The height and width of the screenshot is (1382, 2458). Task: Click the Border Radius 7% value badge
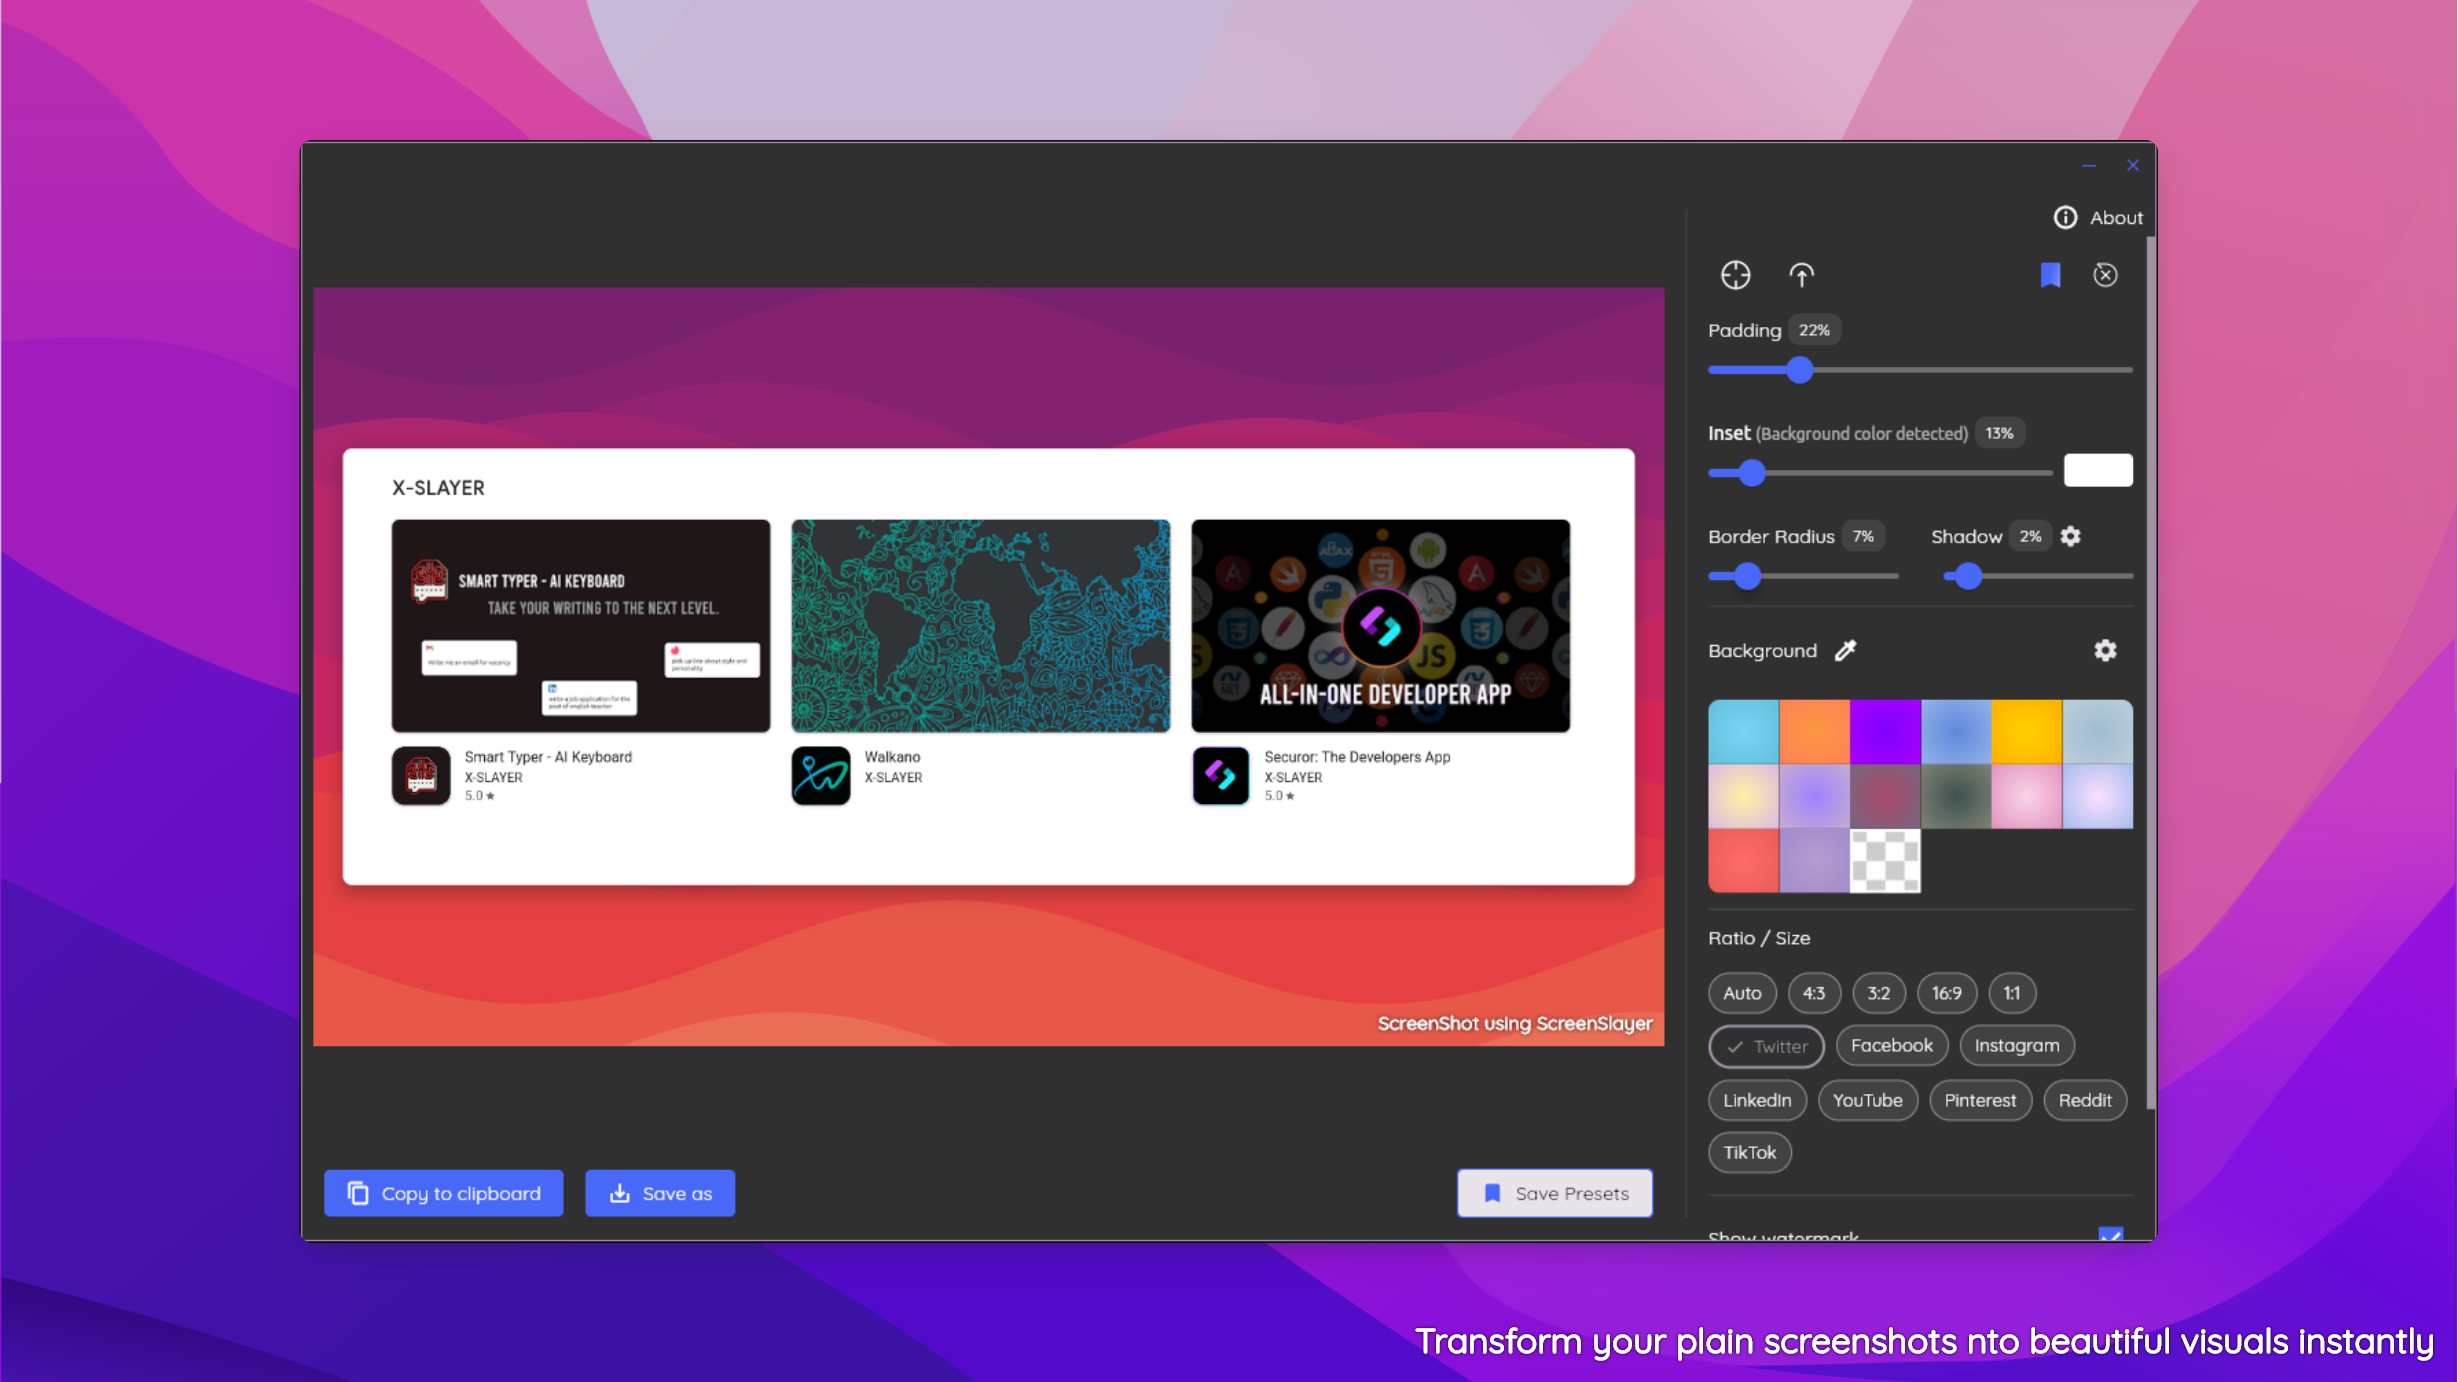tap(1863, 537)
